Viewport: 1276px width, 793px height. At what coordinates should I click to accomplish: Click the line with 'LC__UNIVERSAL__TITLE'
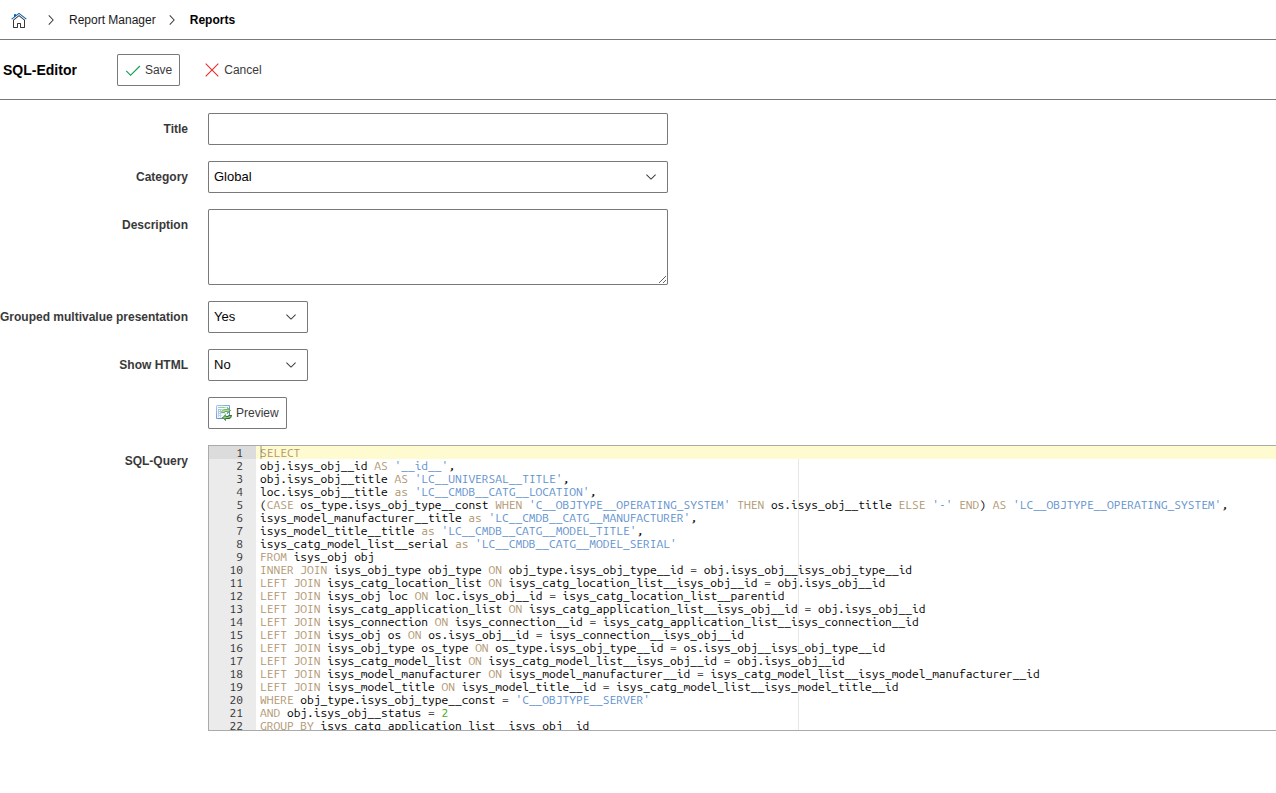414,479
